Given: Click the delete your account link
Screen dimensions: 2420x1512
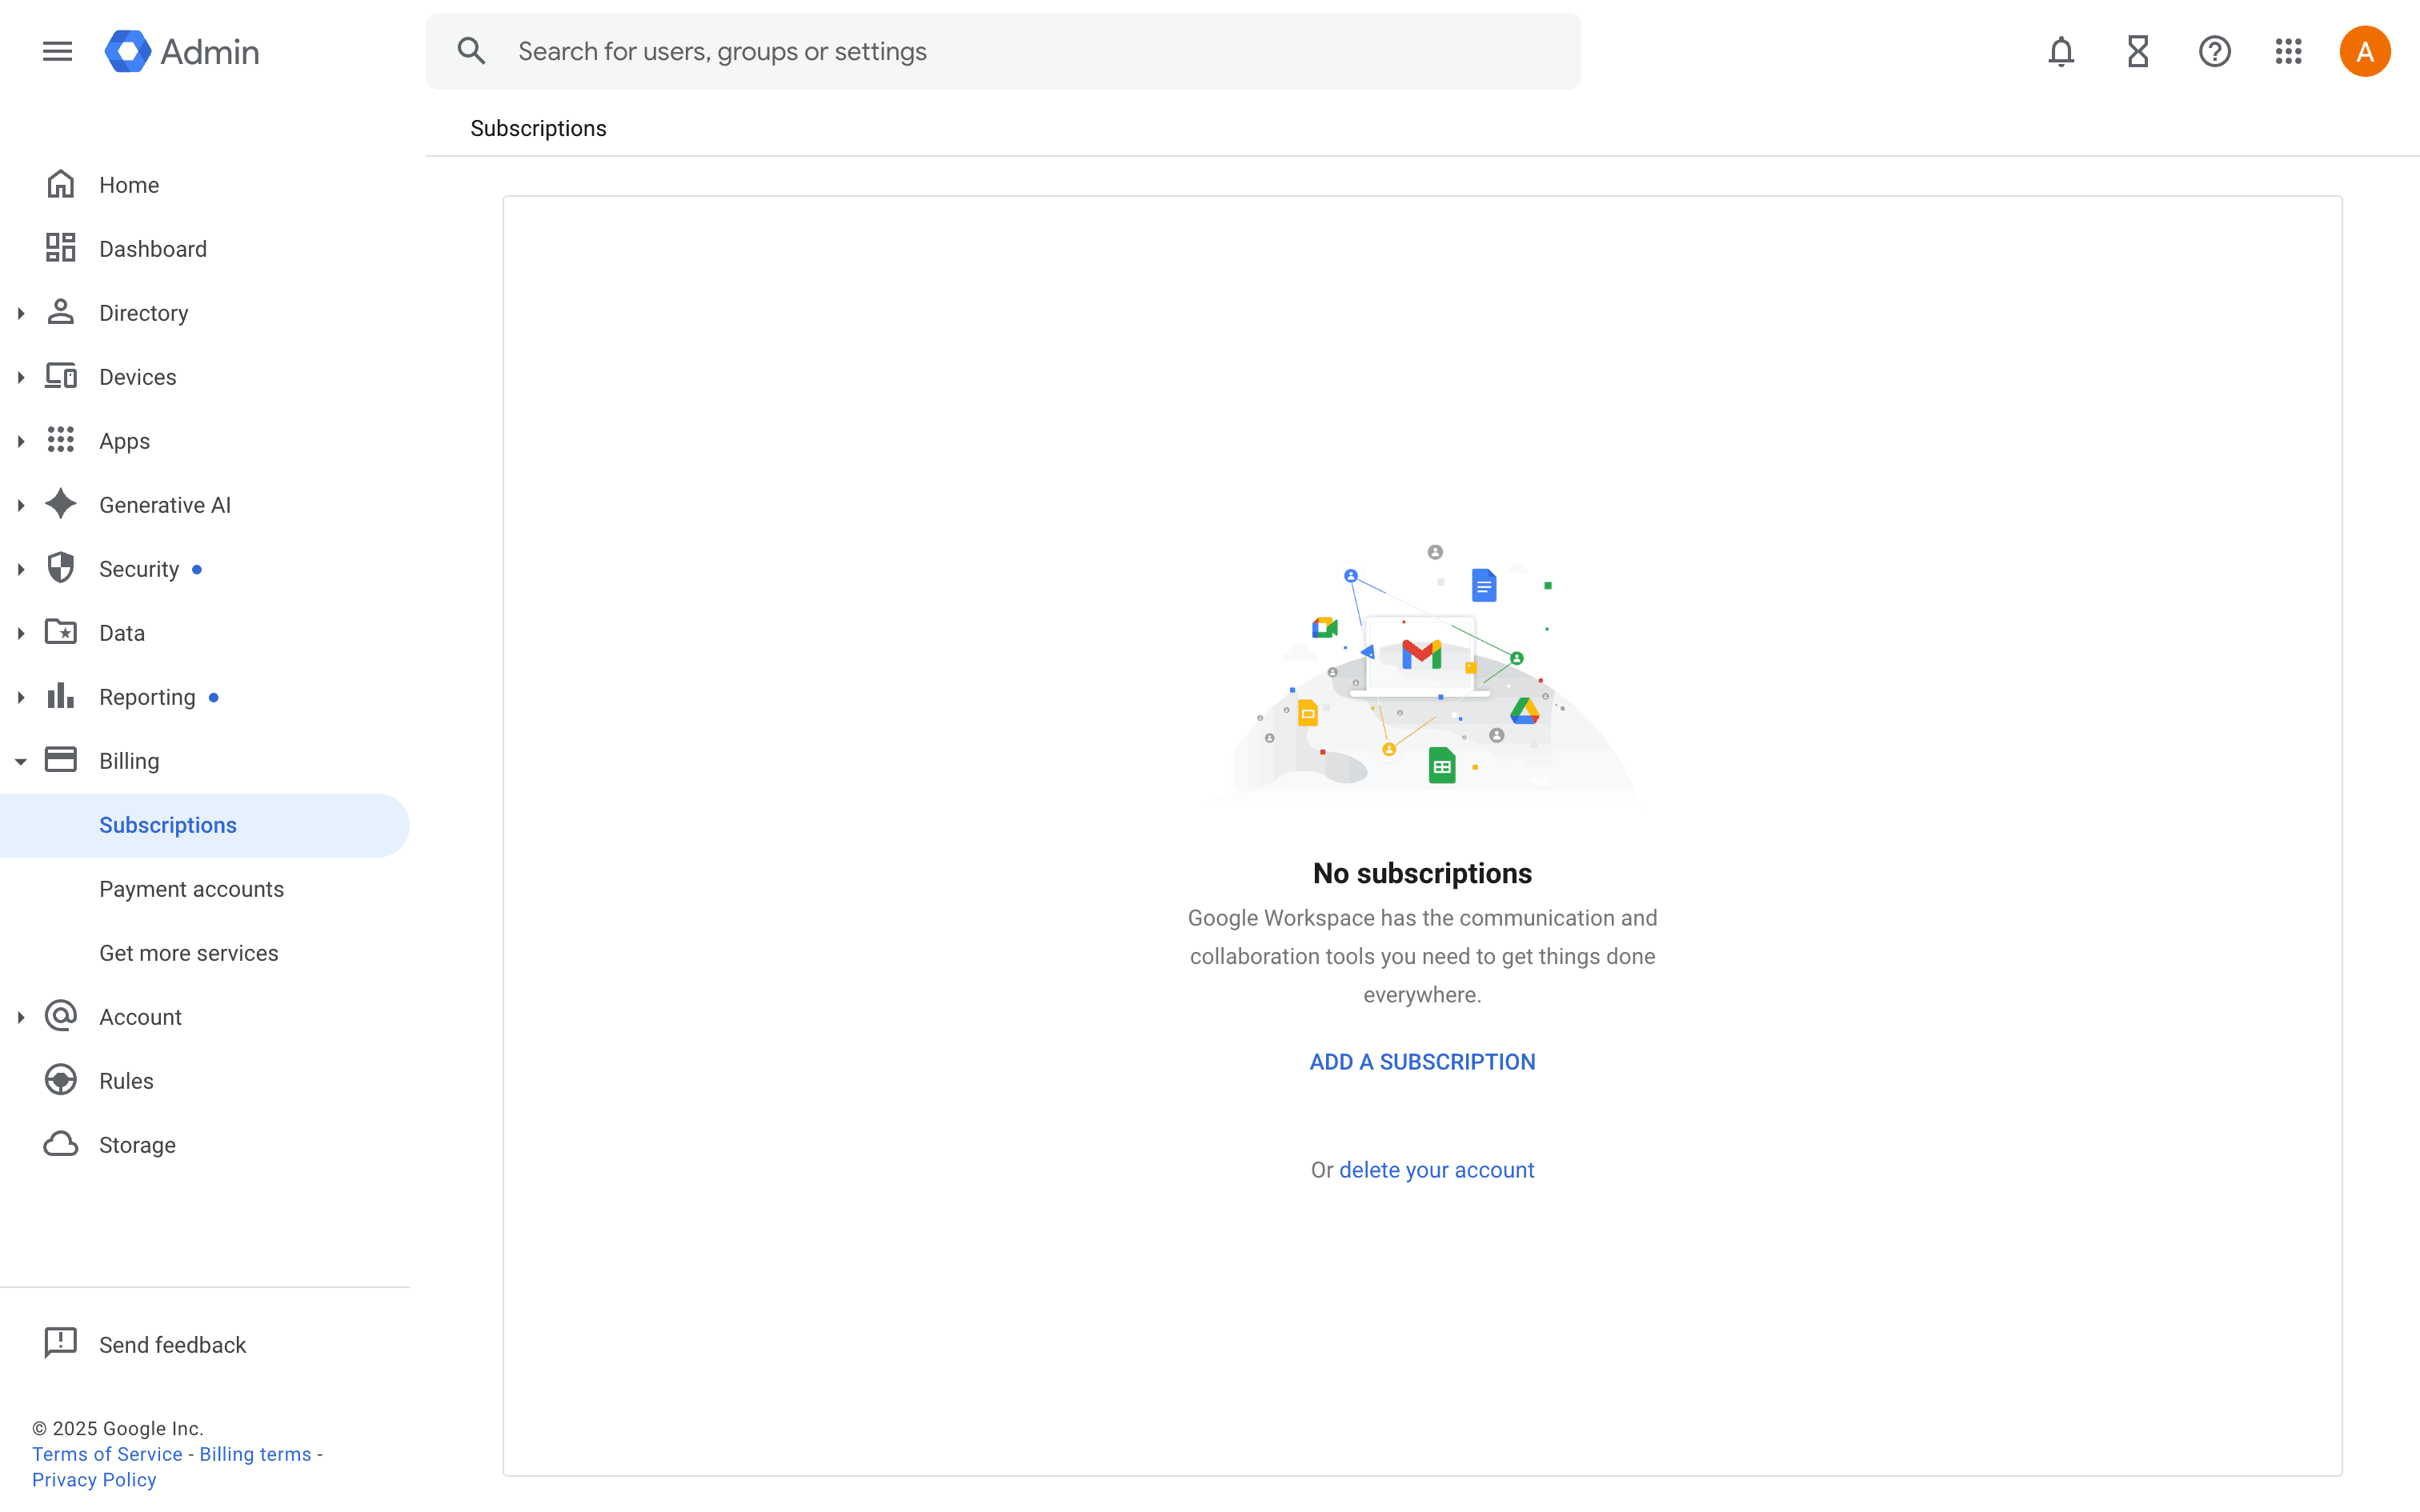Looking at the screenshot, I should tap(1435, 1169).
